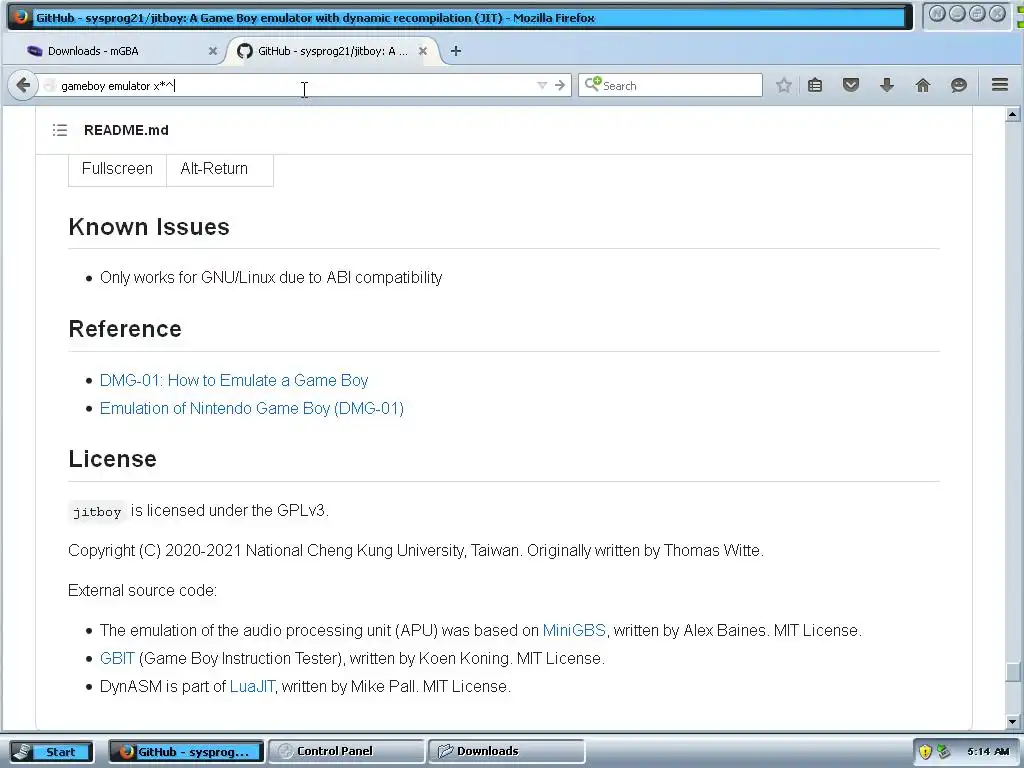Click the GitHub - sysprog taskbar button
1024x768 pixels.
click(x=186, y=752)
